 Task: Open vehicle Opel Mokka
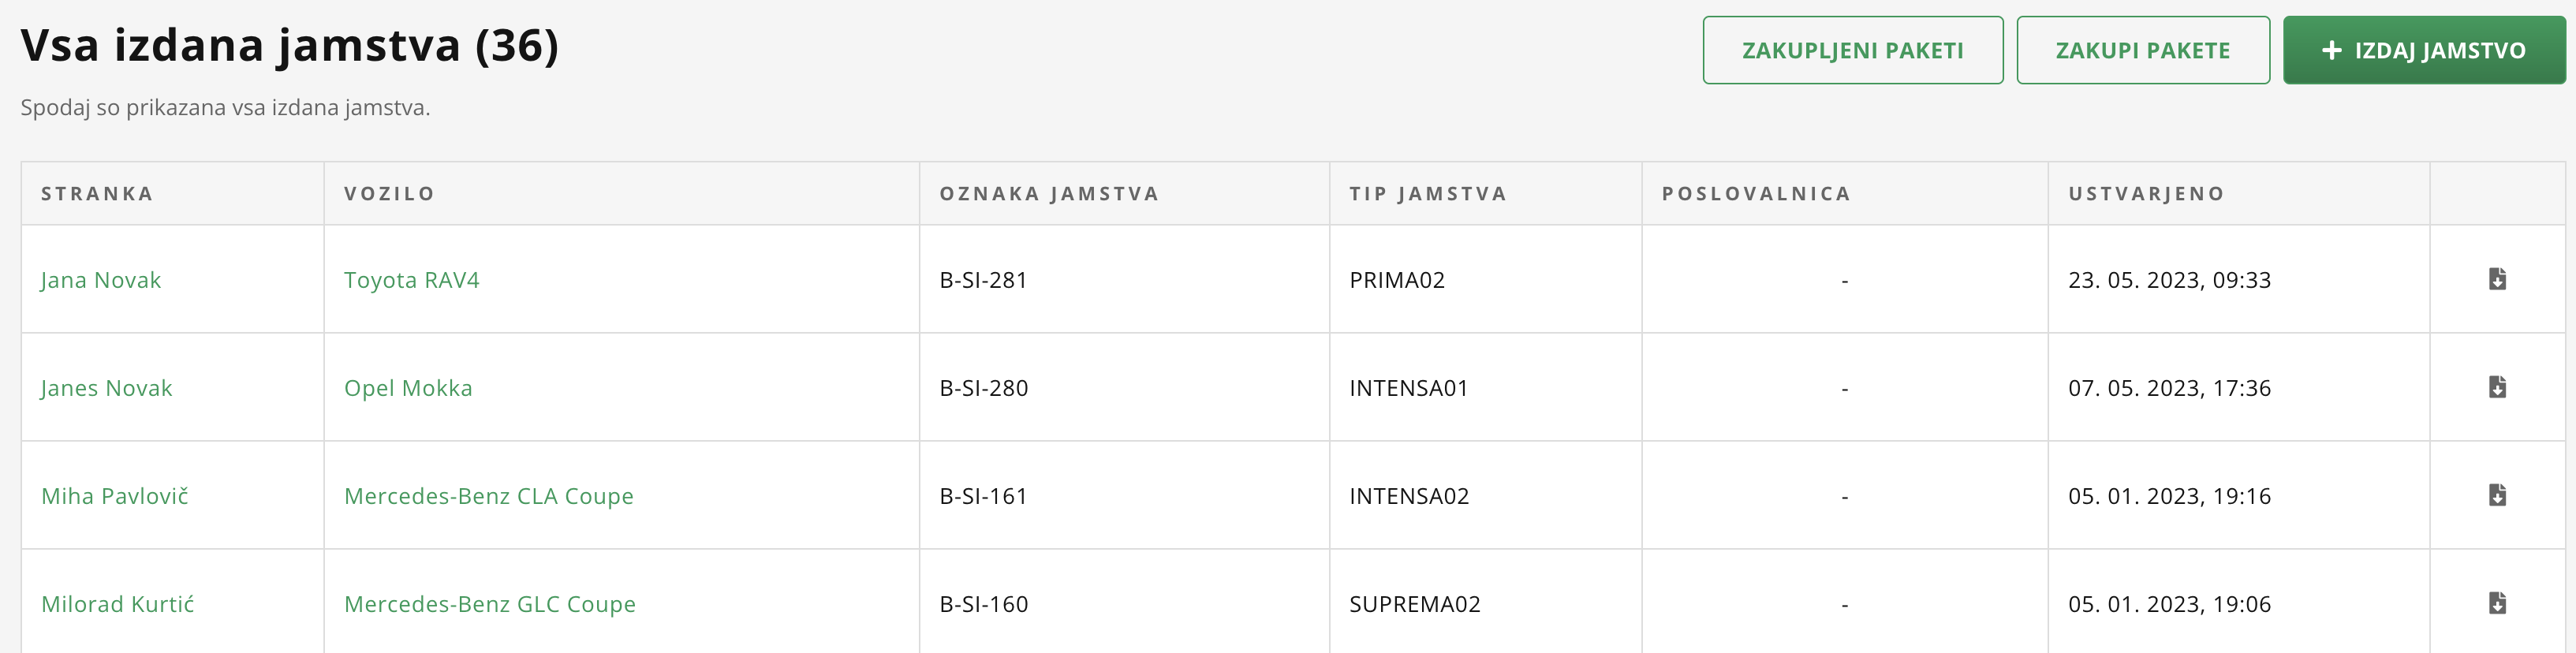(x=408, y=388)
